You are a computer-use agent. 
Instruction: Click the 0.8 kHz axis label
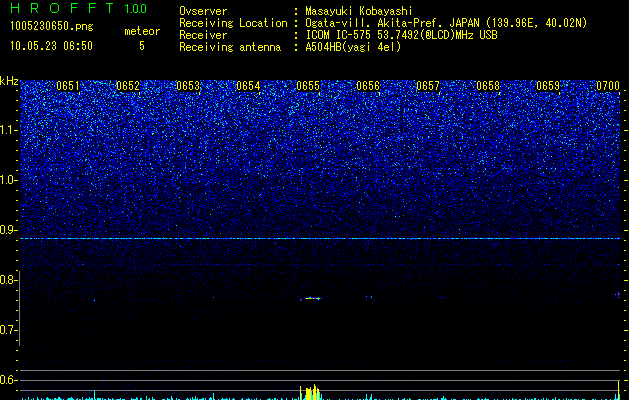click(x=8, y=280)
